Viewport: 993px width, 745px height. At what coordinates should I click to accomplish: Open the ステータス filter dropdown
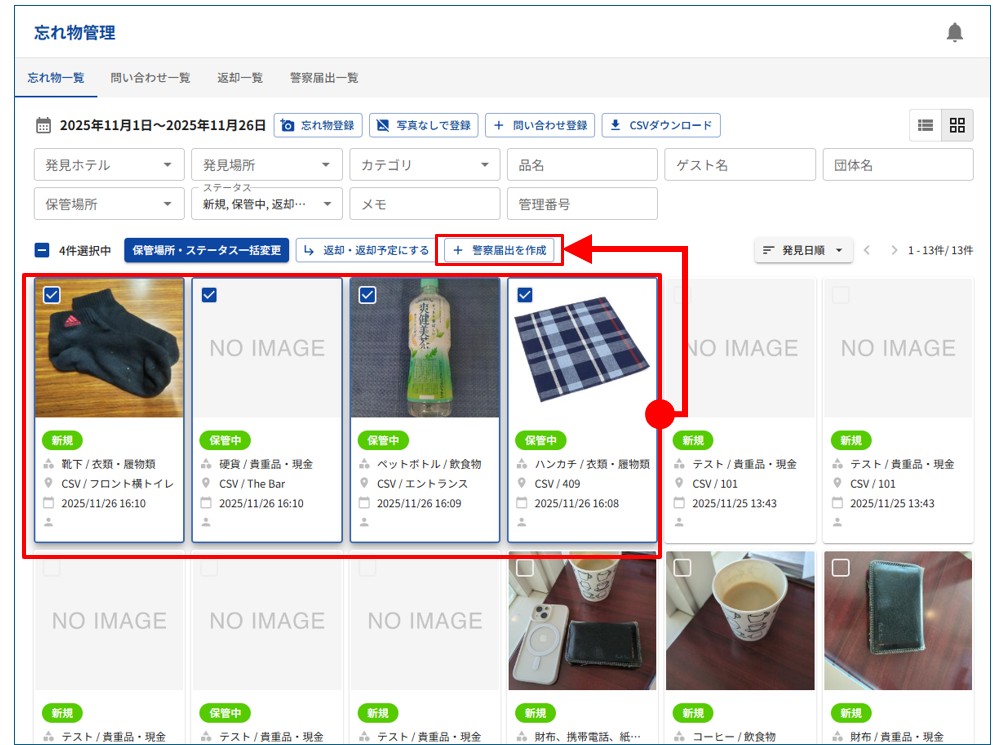pyautogui.click(x=267, y=204)
